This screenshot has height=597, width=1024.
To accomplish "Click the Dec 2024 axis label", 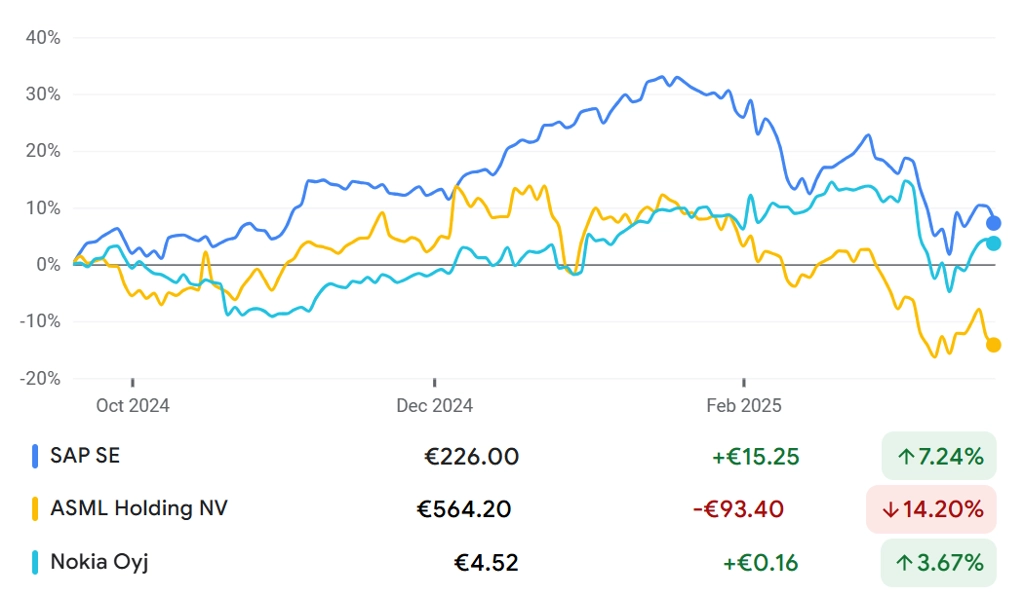I will pyautogui.click(x=435, y=405).
